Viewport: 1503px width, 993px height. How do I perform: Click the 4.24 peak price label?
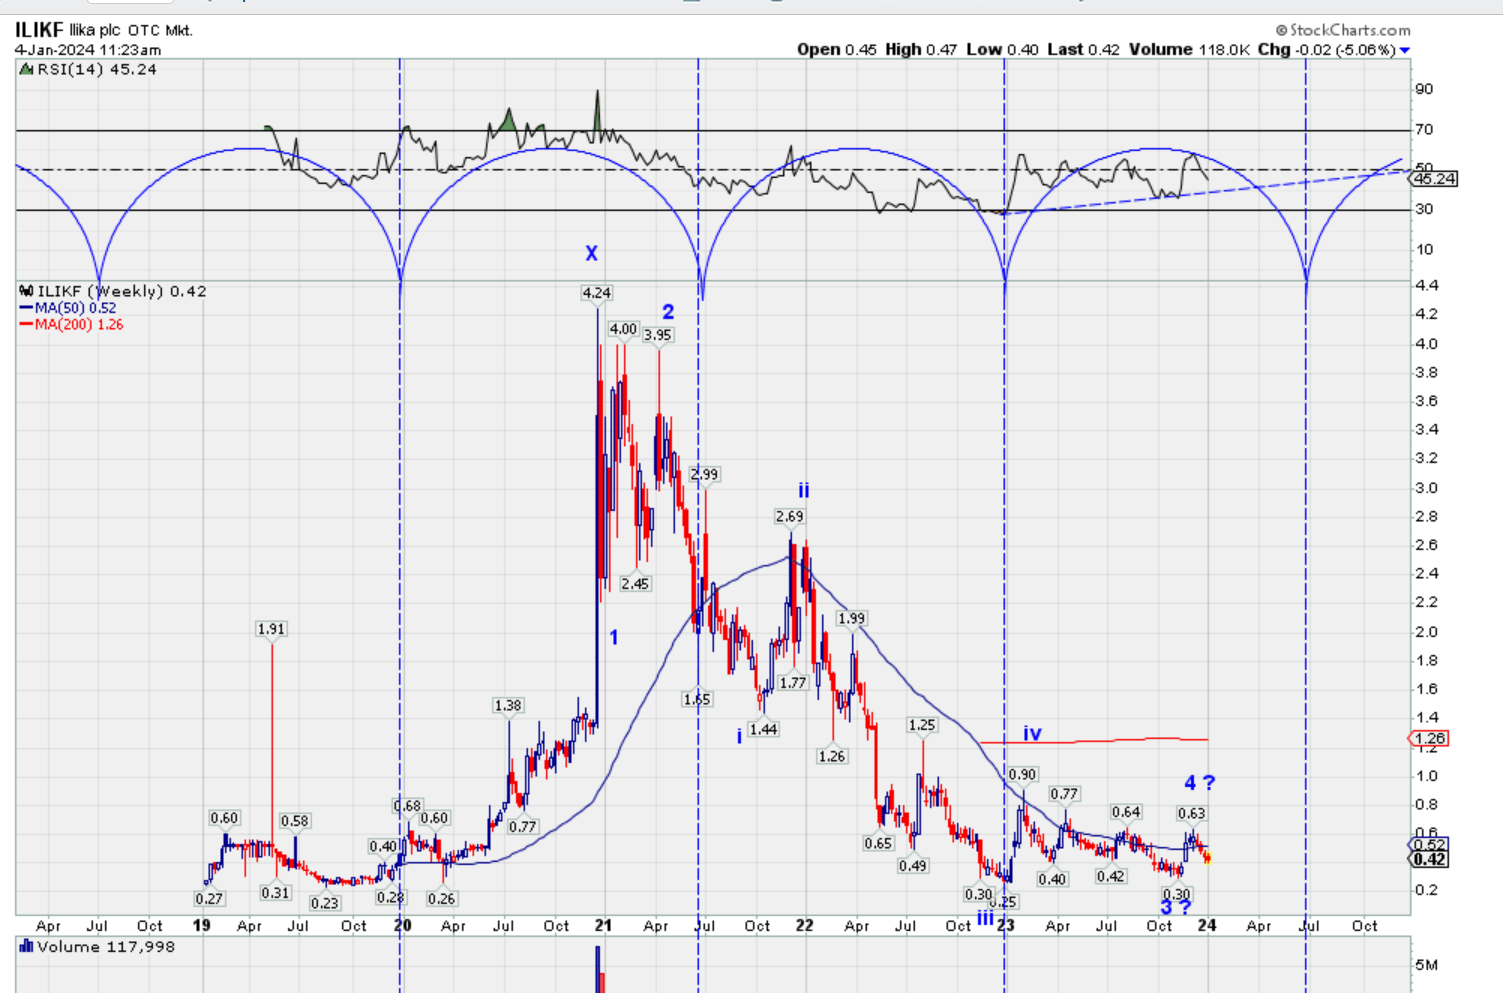pos(597,293)
